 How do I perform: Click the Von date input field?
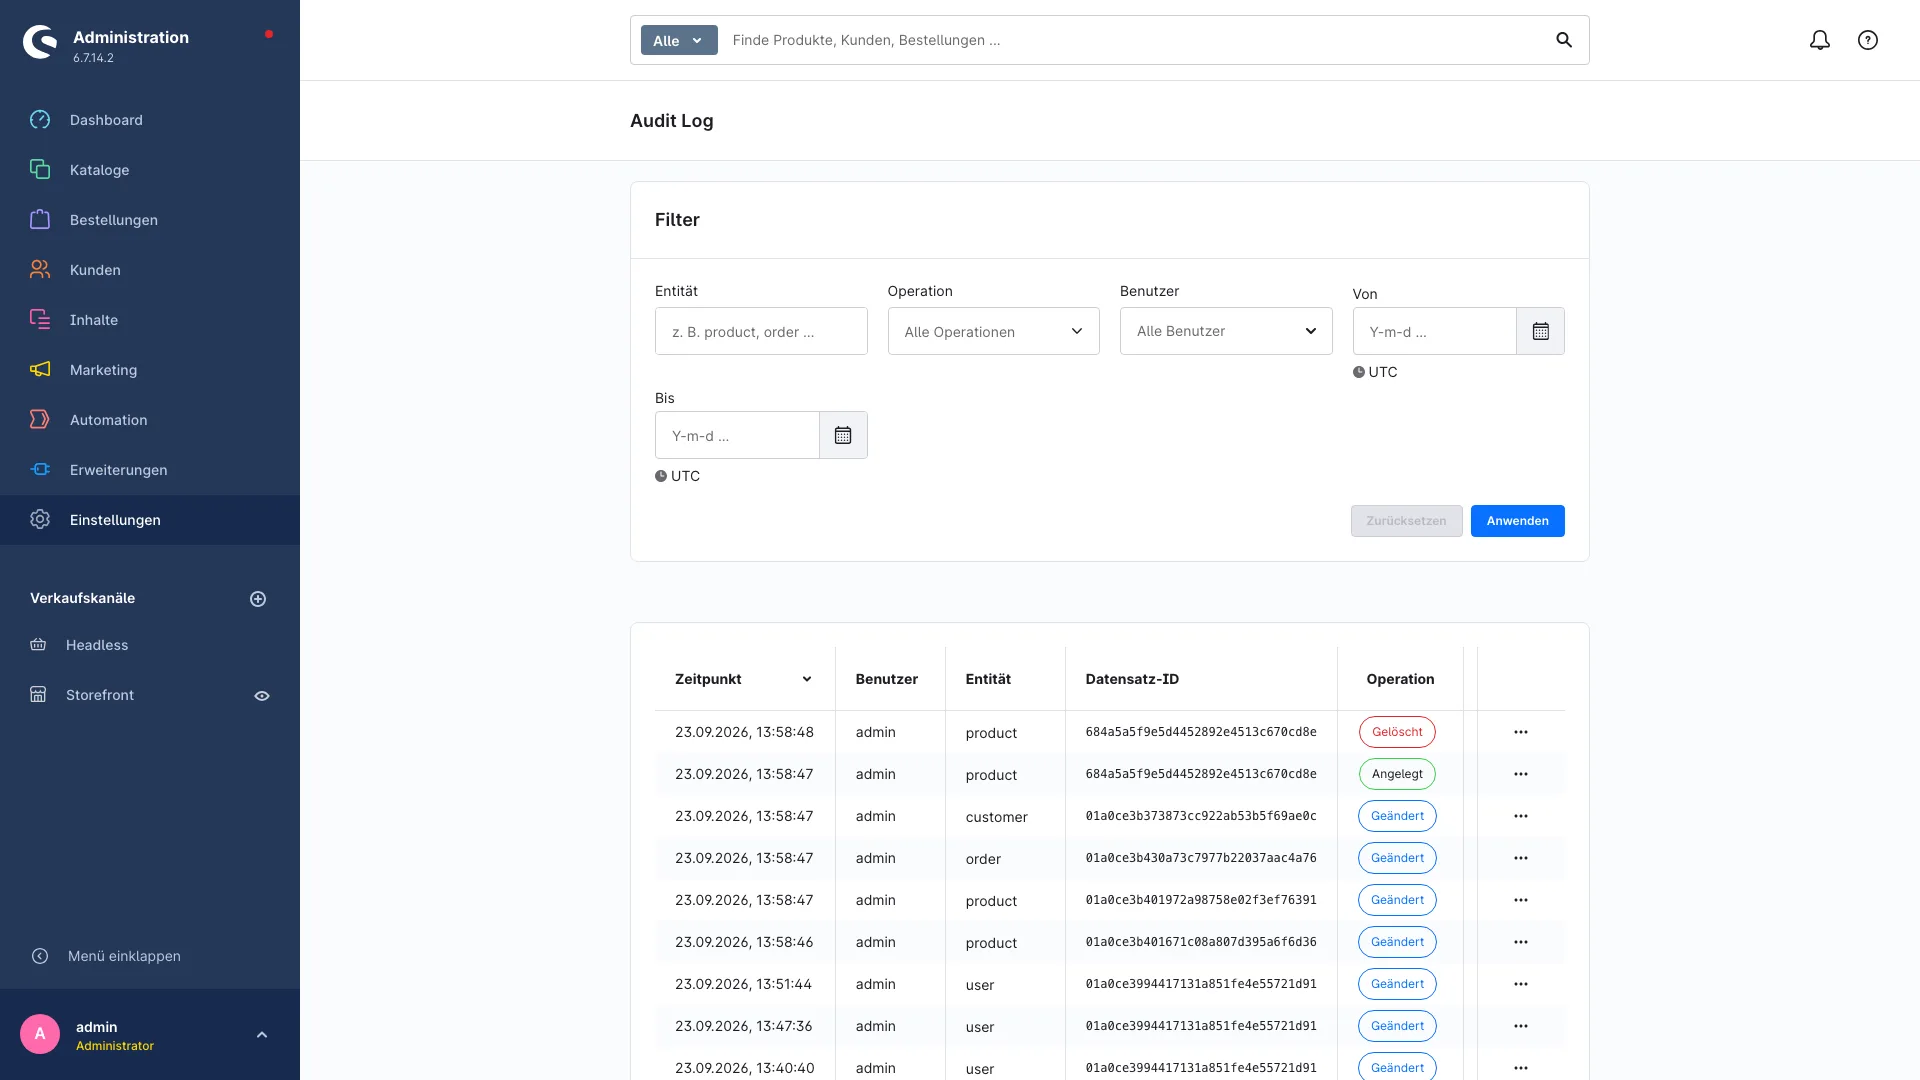click(1435, 331)
